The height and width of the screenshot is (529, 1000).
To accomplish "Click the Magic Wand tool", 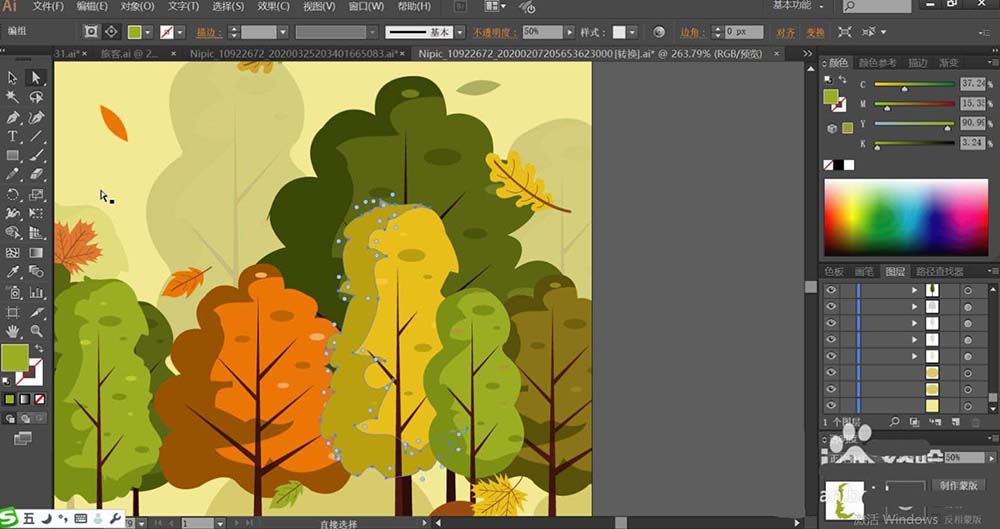I will [13, 97].
